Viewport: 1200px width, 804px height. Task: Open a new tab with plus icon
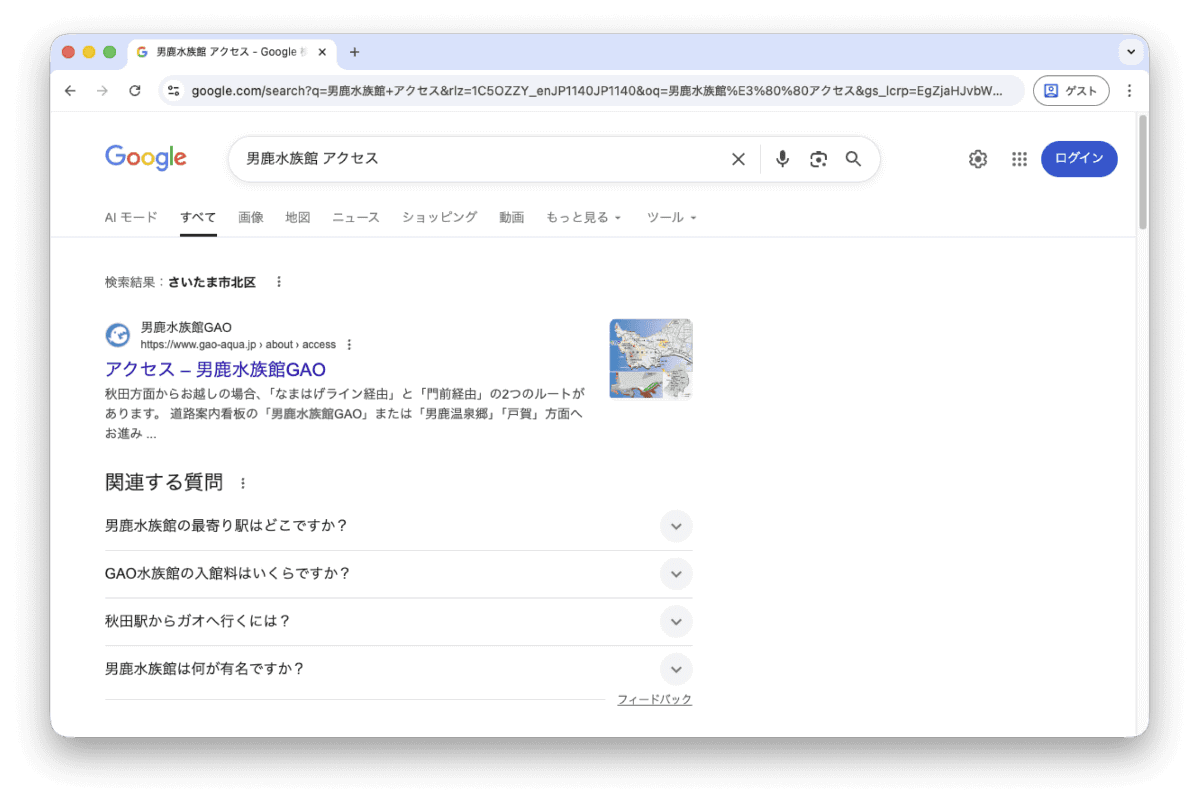pyautogui.click(x=354, y=52)
